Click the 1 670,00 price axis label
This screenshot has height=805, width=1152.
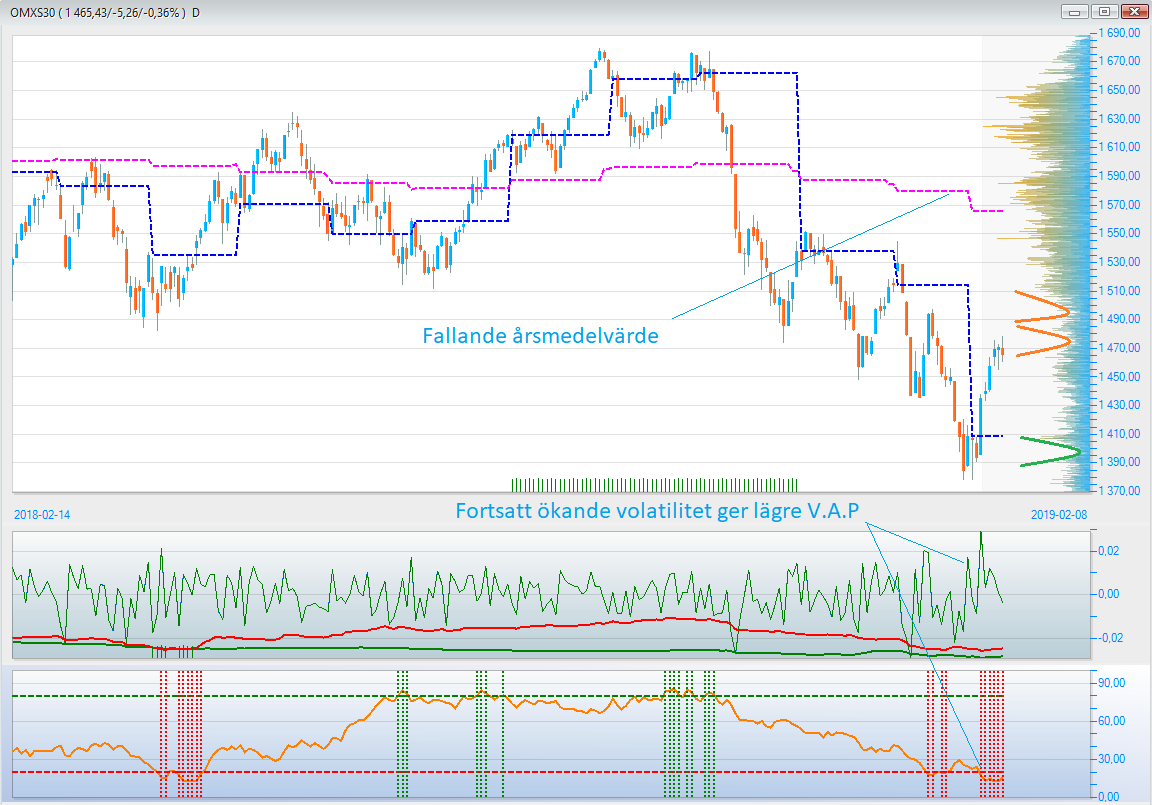coord(1120,62)
